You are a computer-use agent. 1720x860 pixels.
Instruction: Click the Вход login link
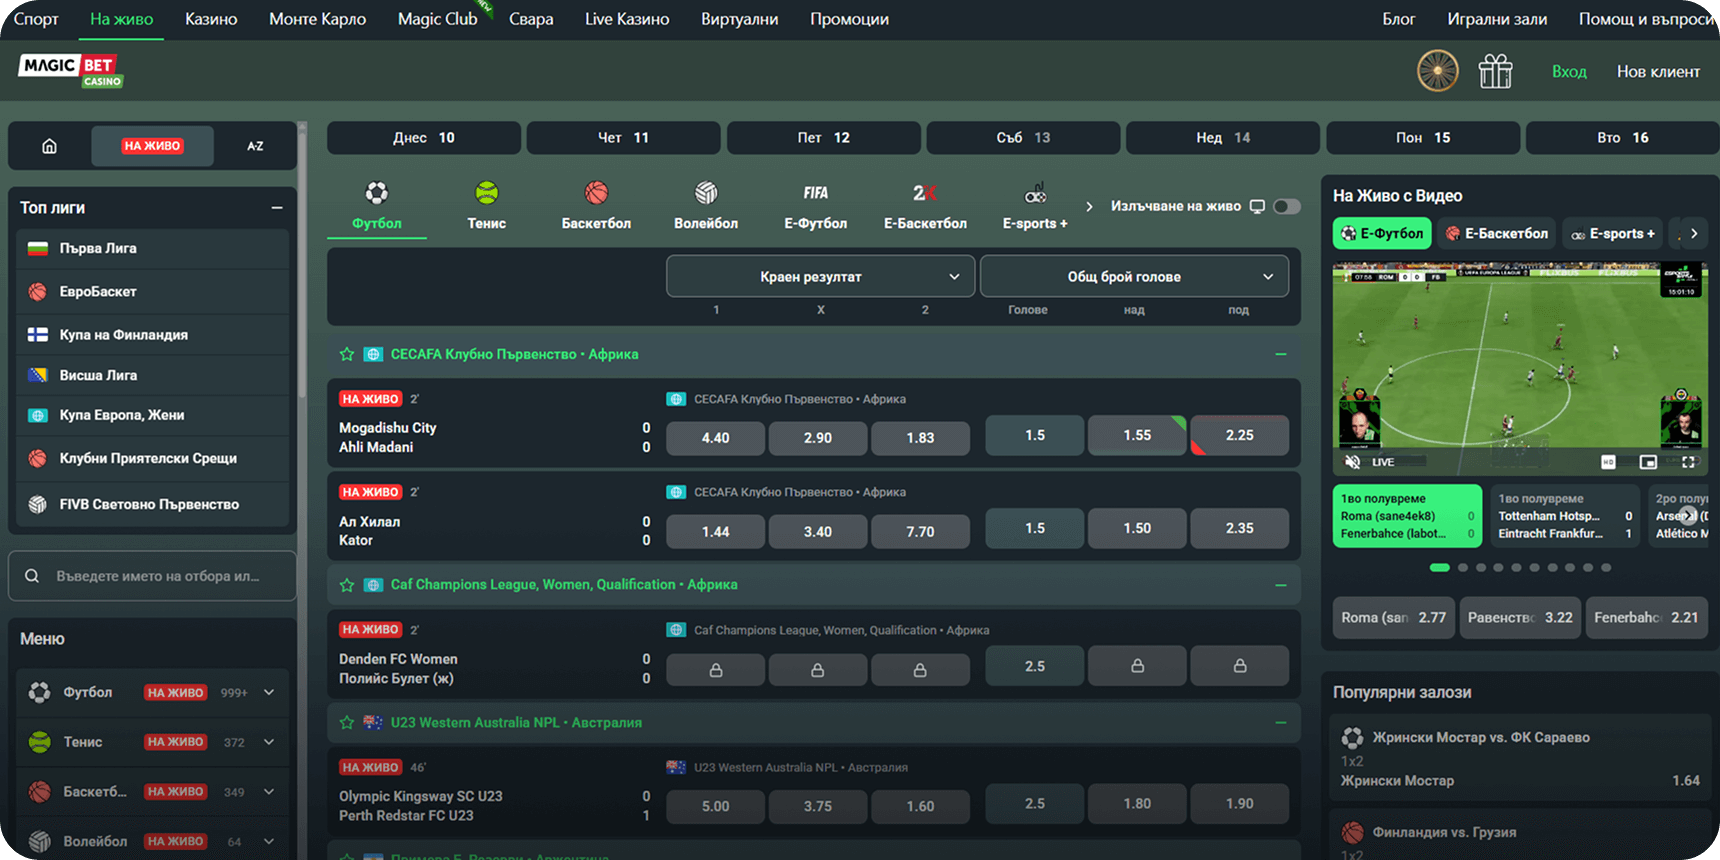(x=1568, y=71)
